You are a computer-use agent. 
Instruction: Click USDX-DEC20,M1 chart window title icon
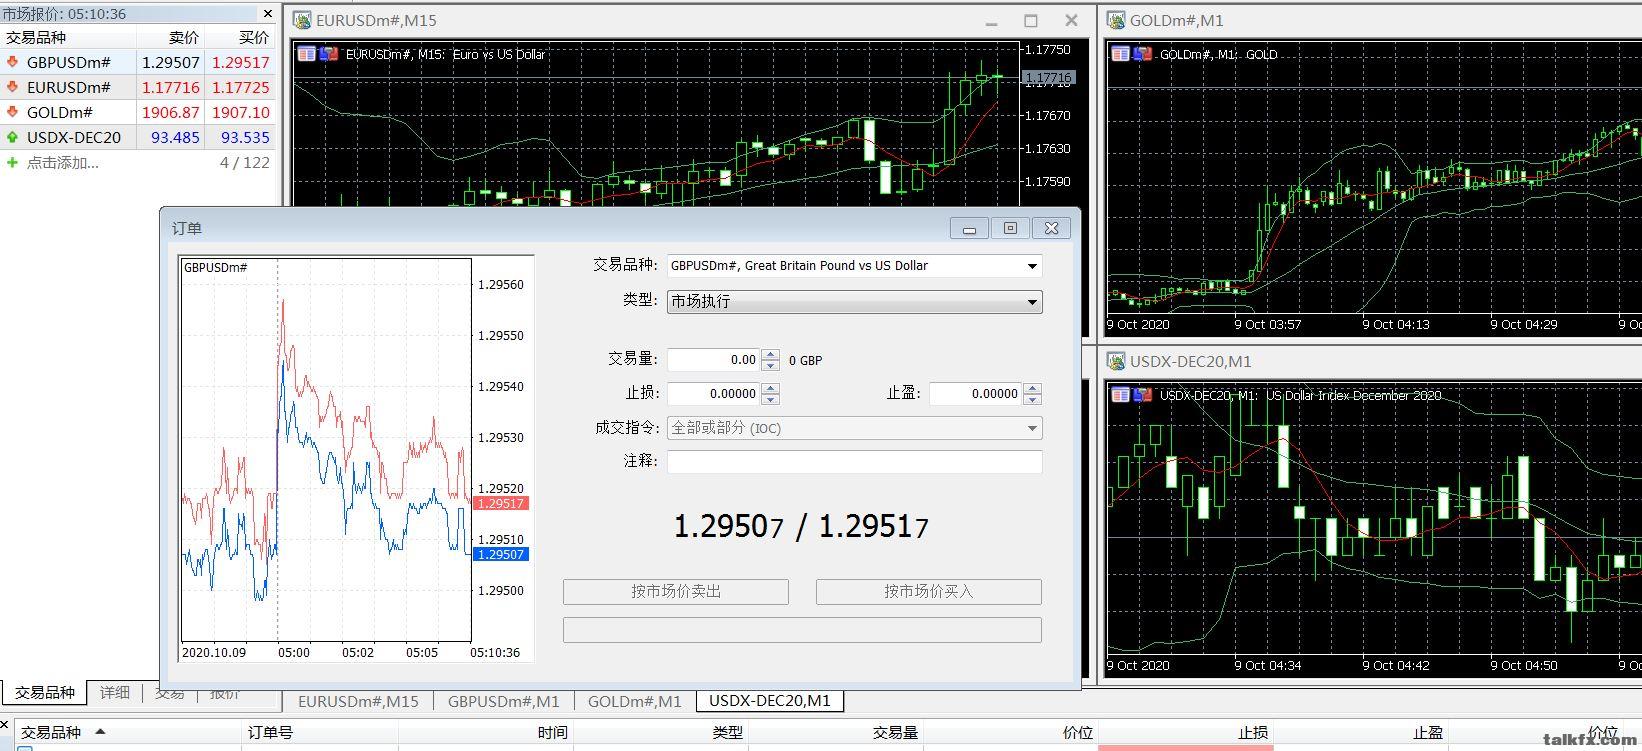click(x=1117, y=361)
